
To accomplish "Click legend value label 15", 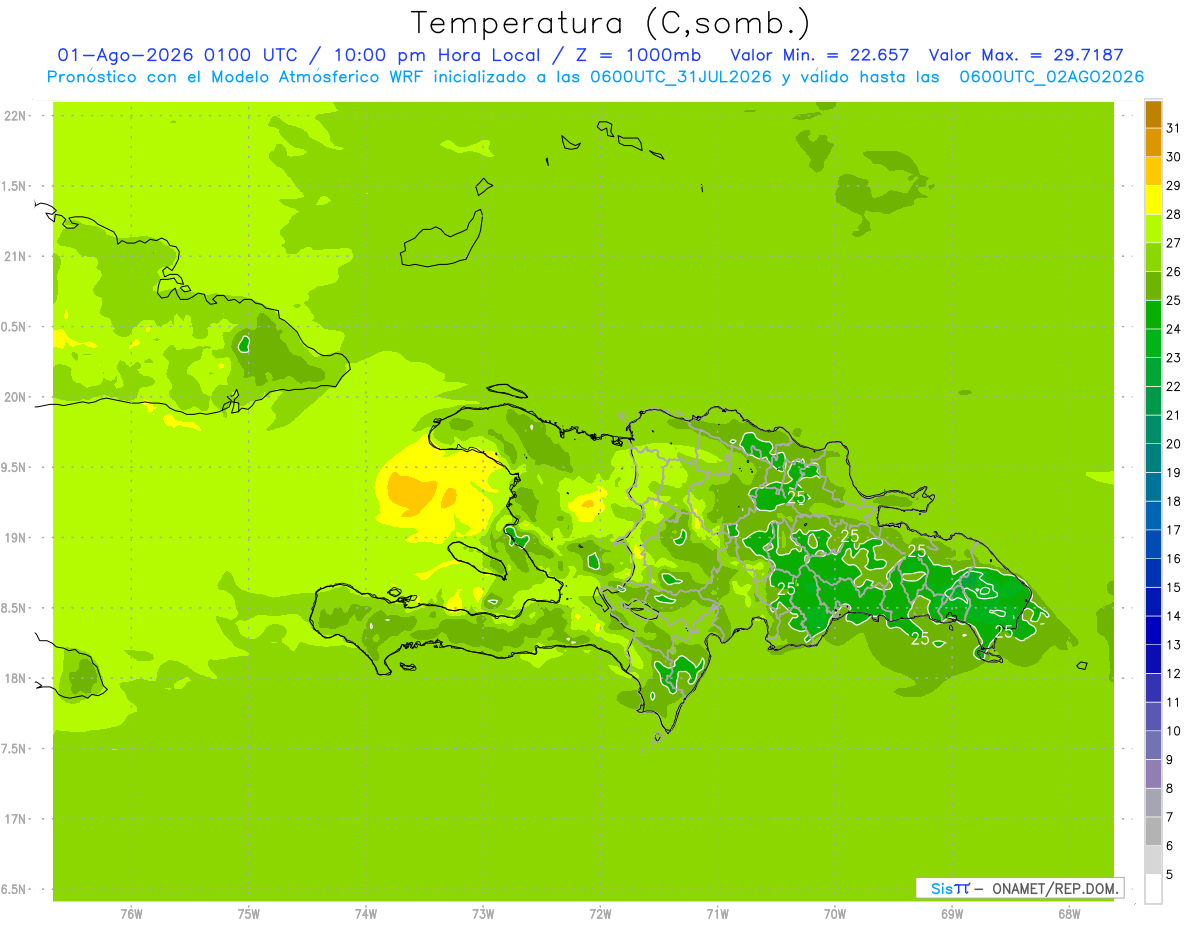I will pos(1173,587).
